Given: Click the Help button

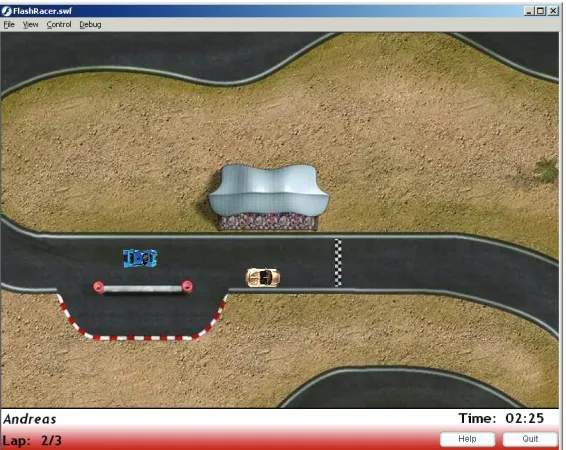Looking at the screenshot, I should (467, 439).
